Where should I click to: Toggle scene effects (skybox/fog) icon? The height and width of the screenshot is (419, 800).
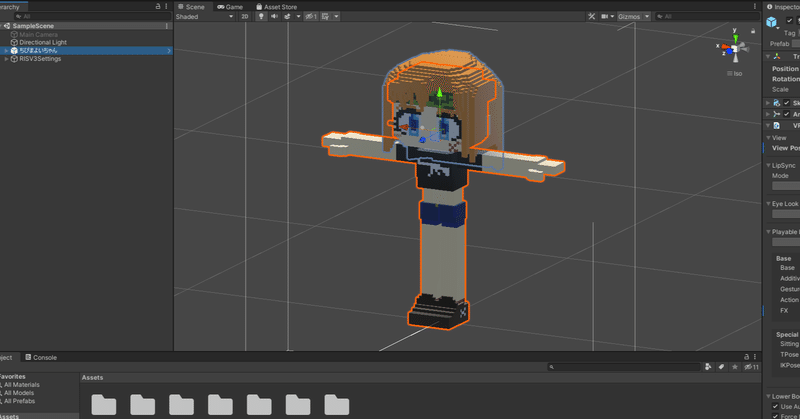[x=287, y=16]
